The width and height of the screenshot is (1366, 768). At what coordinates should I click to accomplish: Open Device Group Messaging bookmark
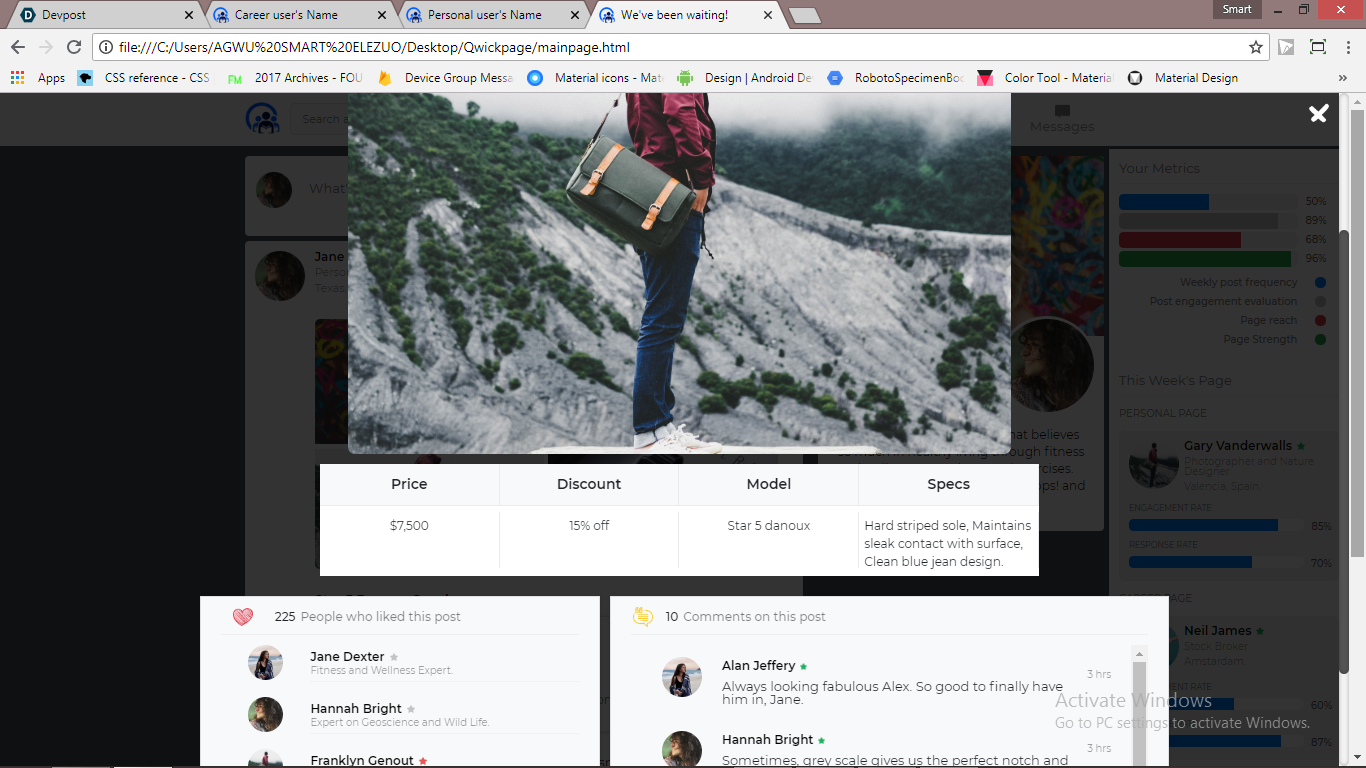(x=447, y=78)
